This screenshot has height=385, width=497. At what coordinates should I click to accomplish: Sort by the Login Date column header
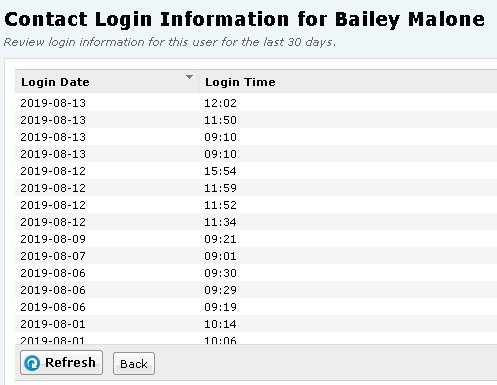pos(107,82)
